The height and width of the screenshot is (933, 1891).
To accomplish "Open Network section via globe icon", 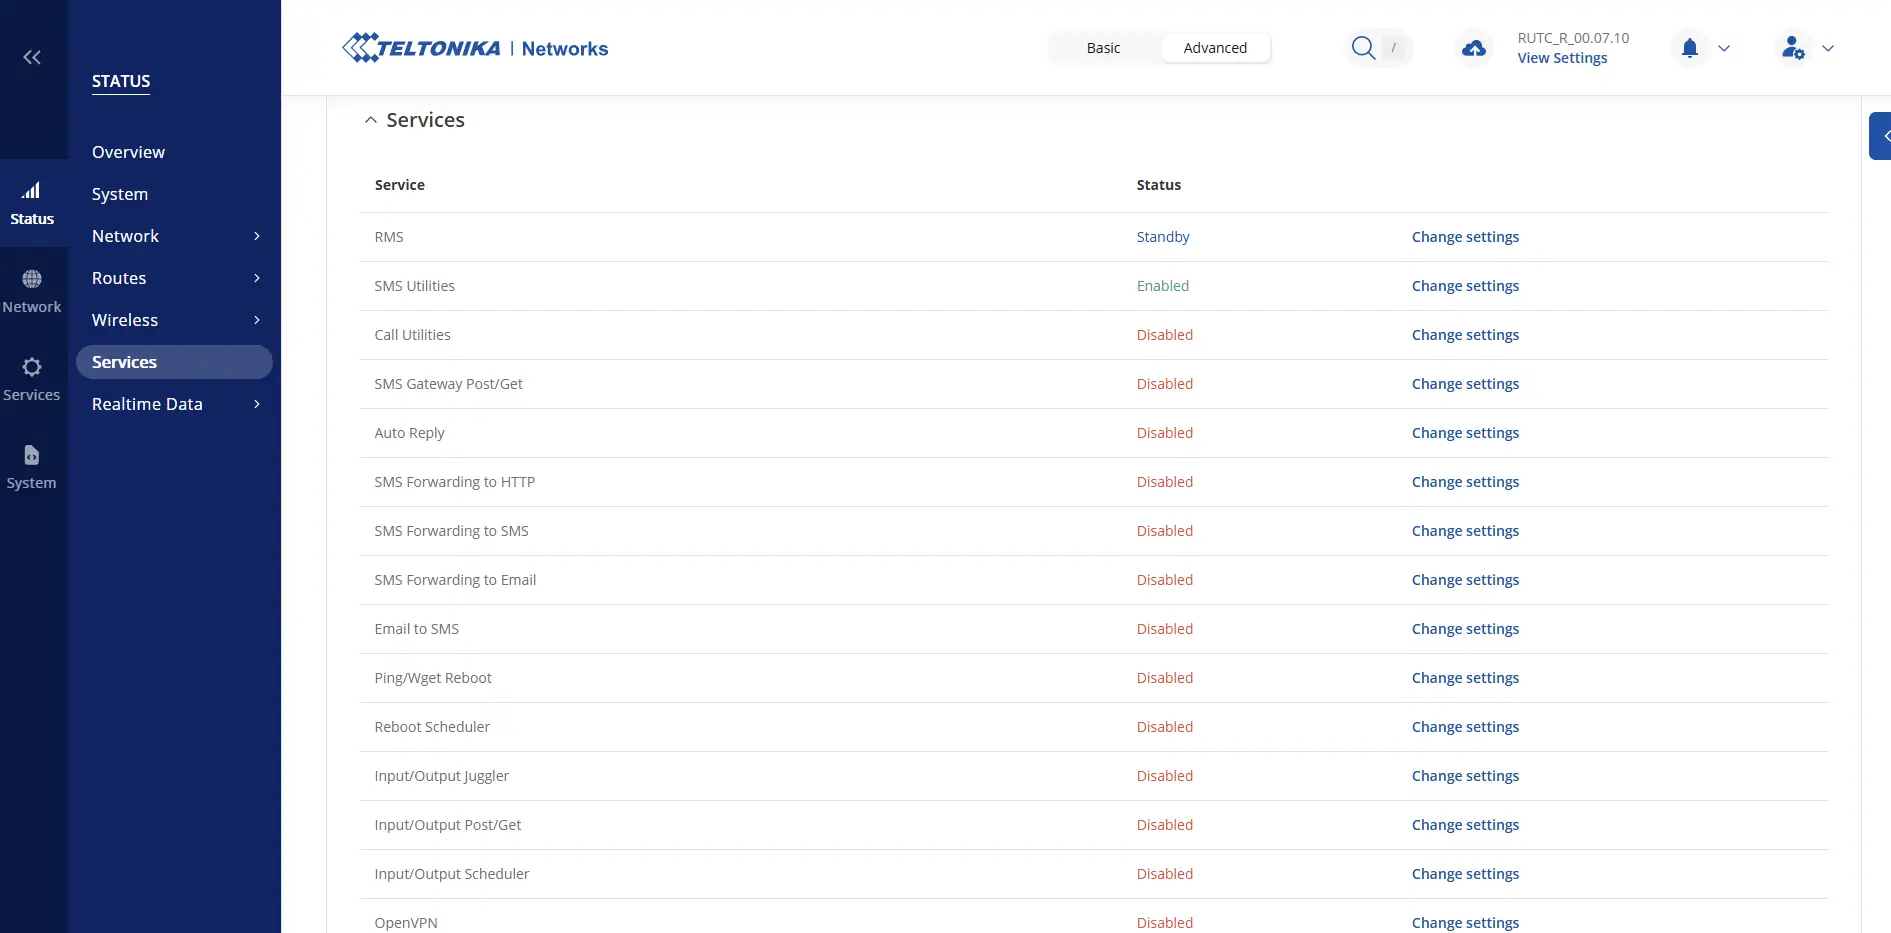I will (32, 279).
